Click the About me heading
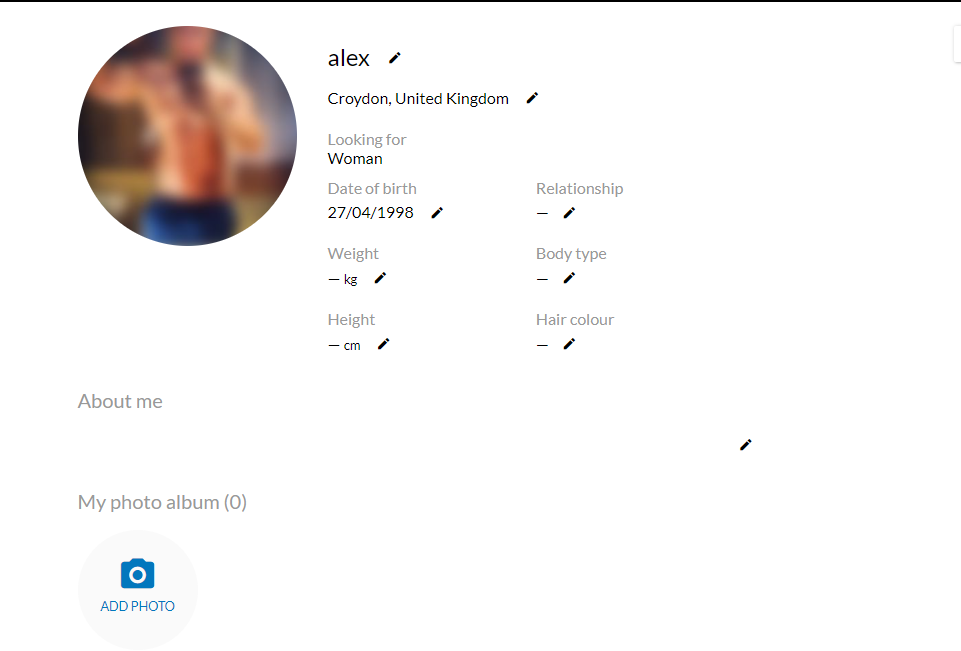 point(120,402)
